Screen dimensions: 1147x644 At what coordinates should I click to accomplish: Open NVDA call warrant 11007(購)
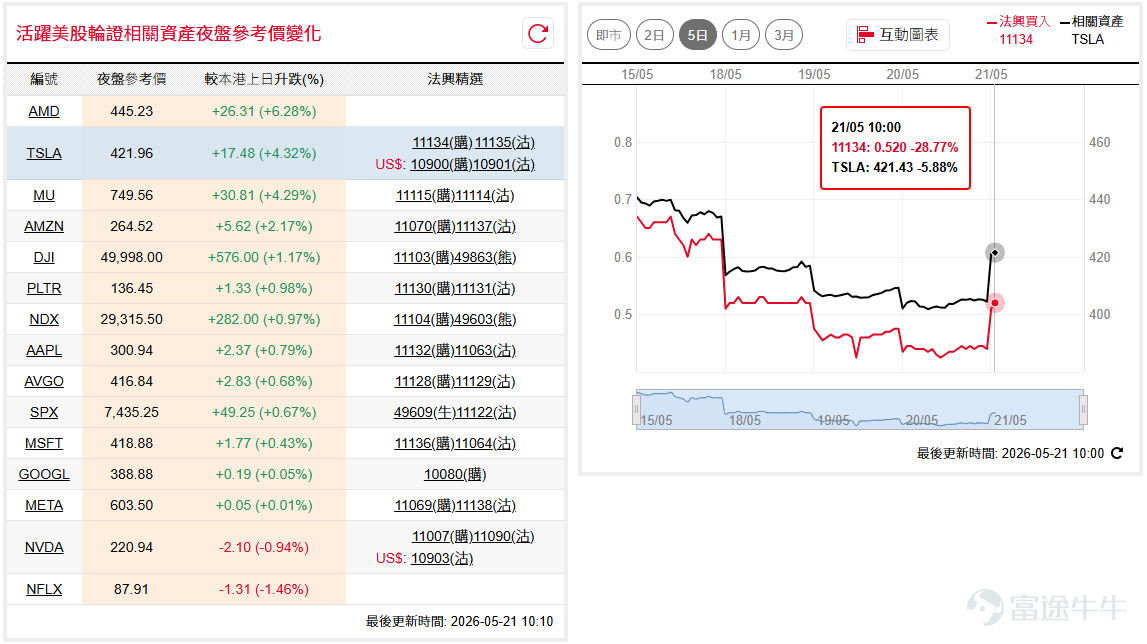(442, 536)
